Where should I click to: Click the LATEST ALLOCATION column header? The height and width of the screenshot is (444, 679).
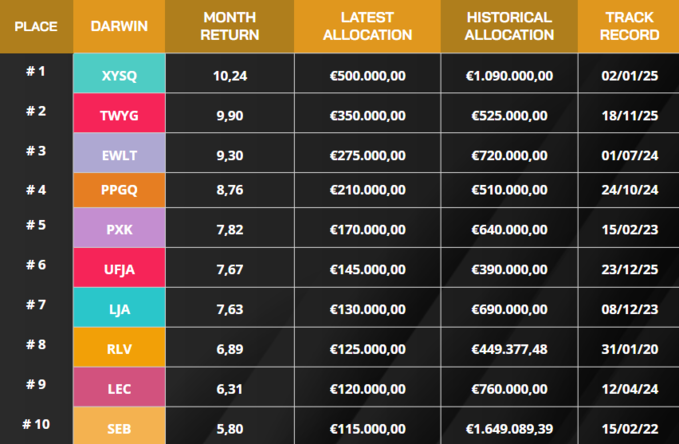coord(367,26)
